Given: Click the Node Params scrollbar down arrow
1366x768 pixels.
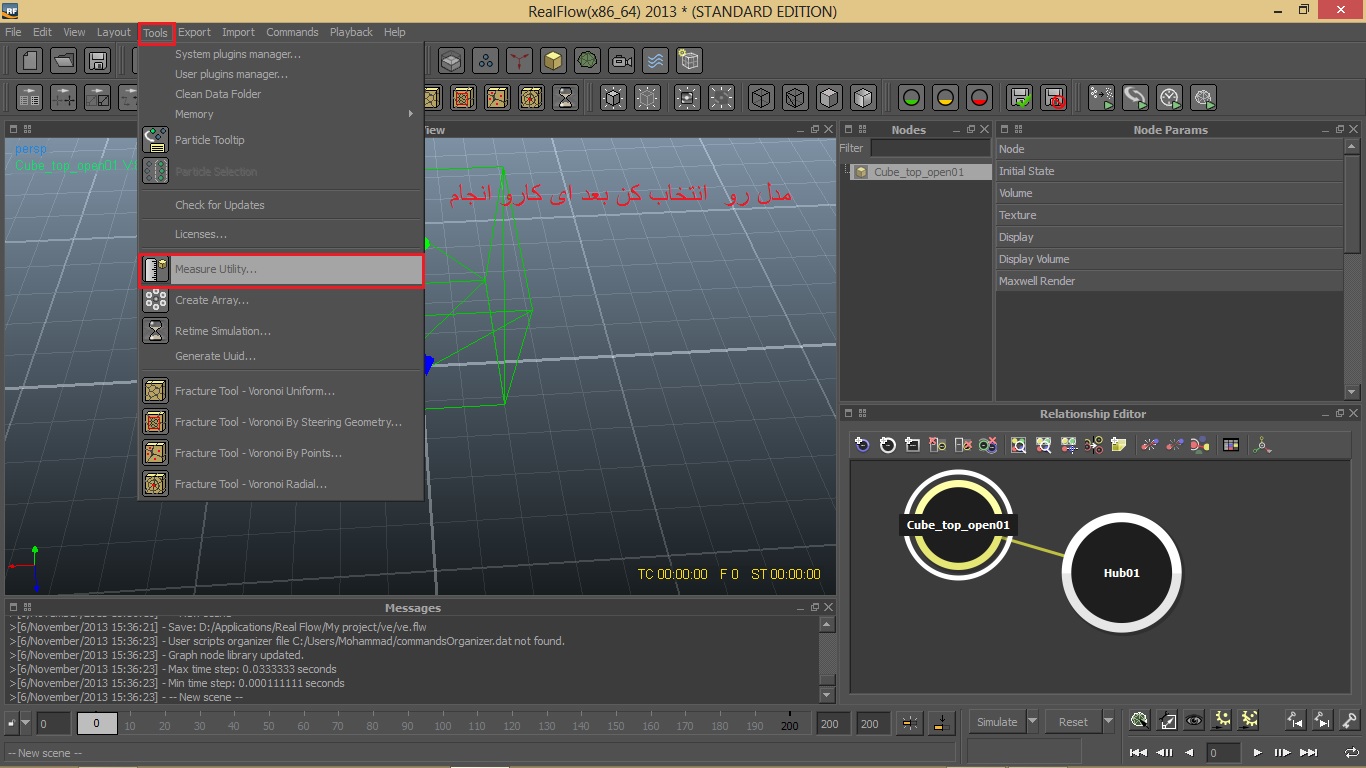Looking at the screenshot, I should click(1352, 392).
